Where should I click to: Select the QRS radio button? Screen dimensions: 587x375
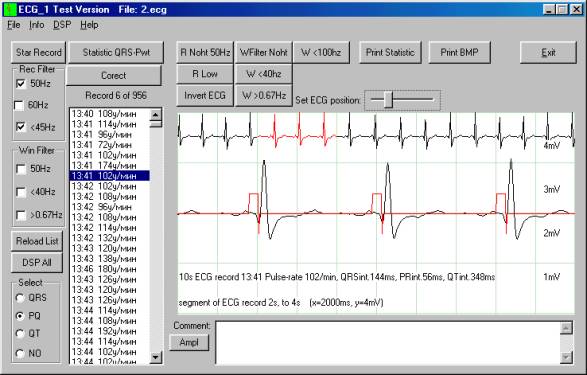coord(20,298)
